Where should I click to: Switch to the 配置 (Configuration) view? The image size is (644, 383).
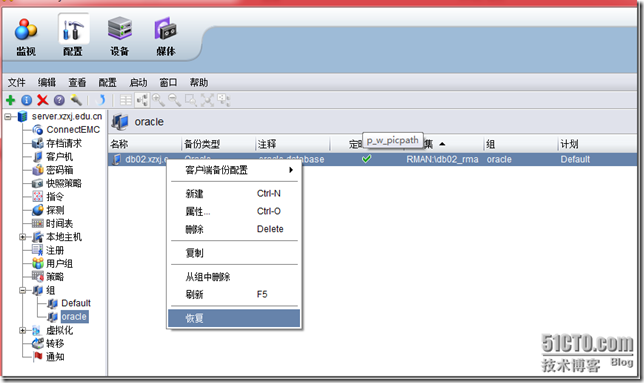pyautogui.click(x=73, y=36)
